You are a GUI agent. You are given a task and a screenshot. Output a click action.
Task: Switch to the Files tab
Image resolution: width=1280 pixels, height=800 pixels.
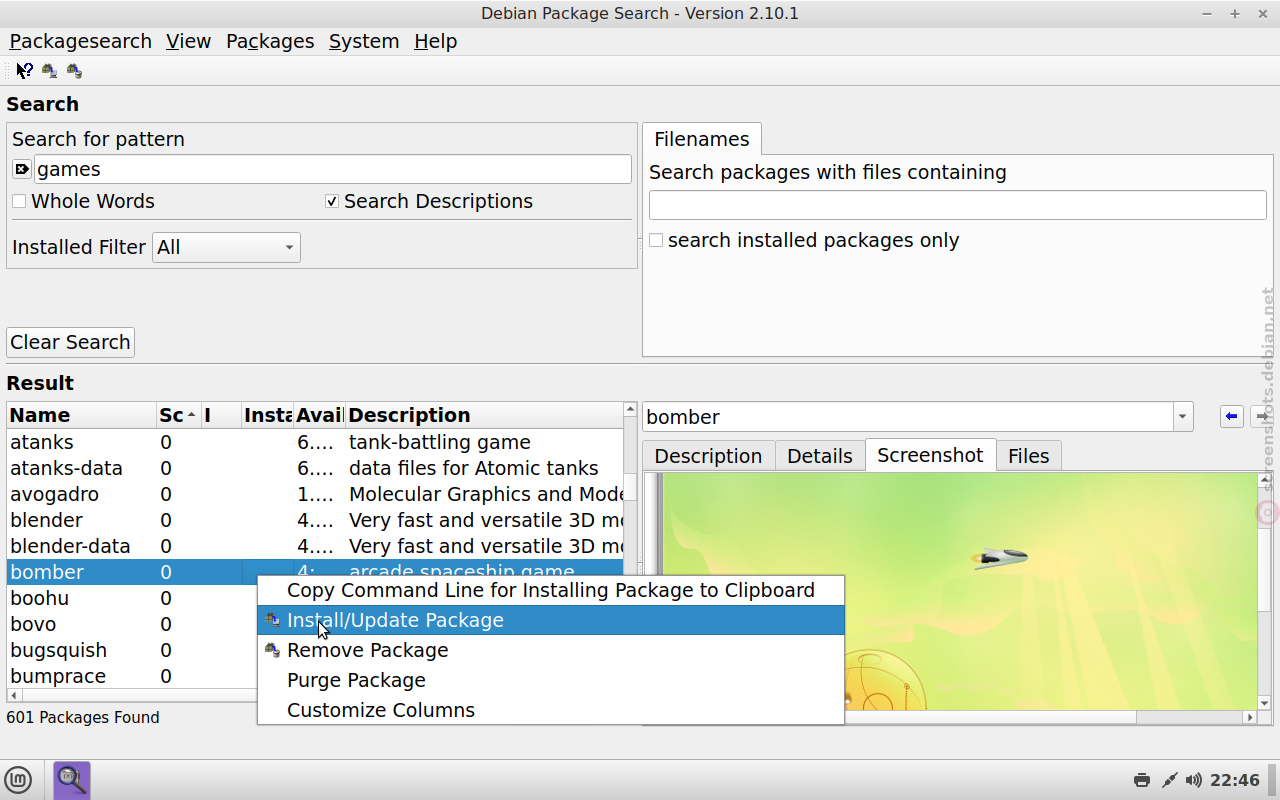coord(1028,456)
